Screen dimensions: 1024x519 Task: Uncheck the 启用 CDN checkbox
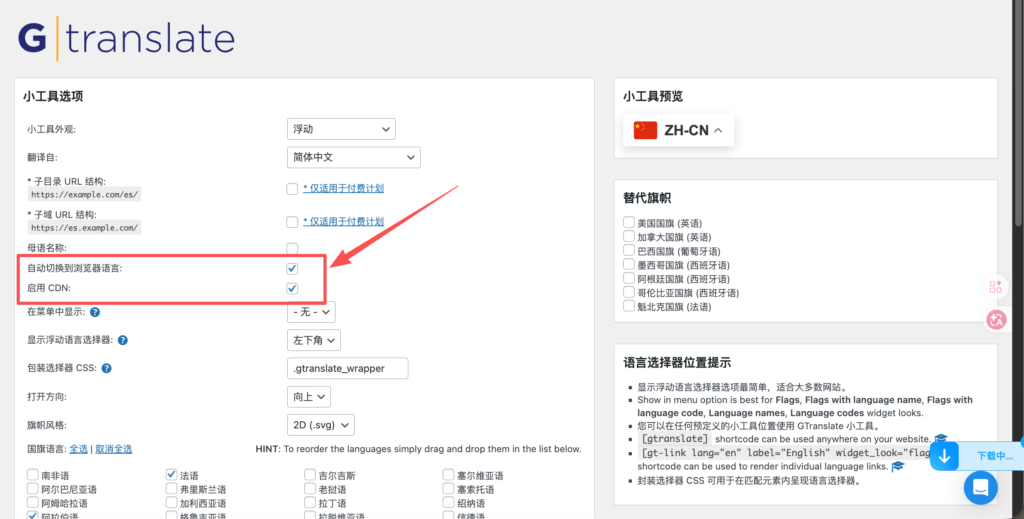(292, 288)
